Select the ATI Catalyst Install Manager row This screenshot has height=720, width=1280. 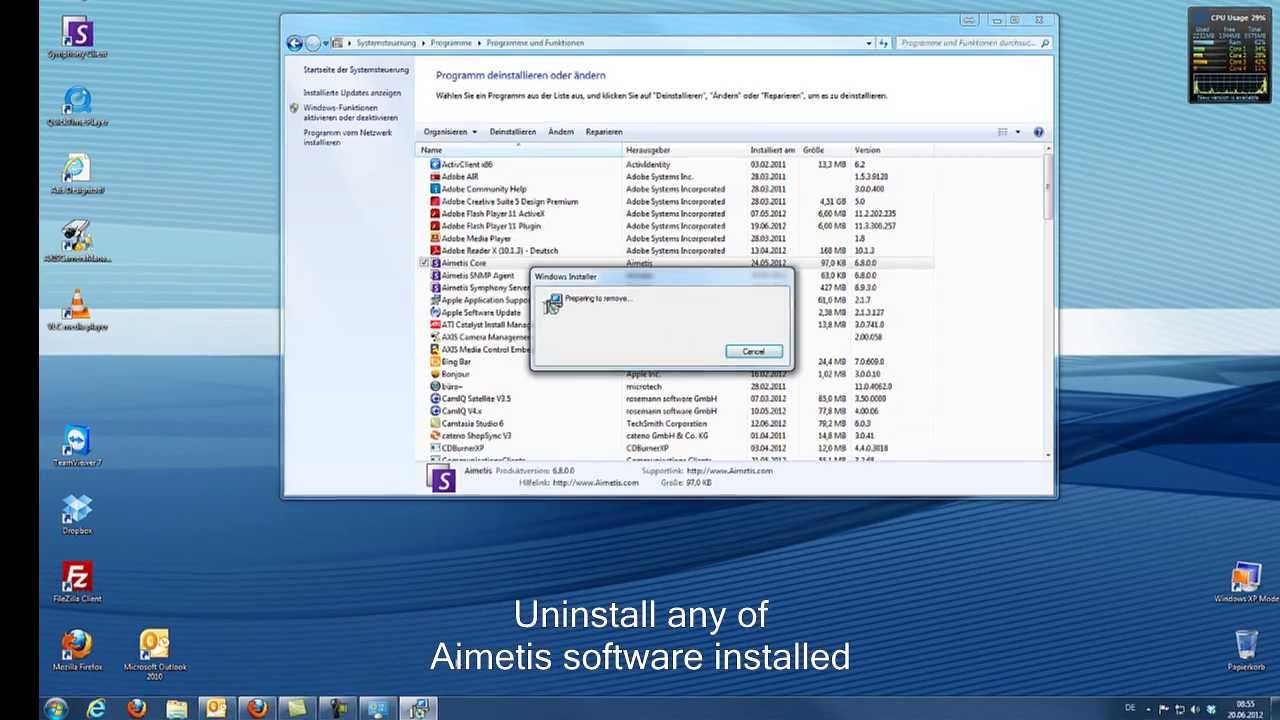675,325
